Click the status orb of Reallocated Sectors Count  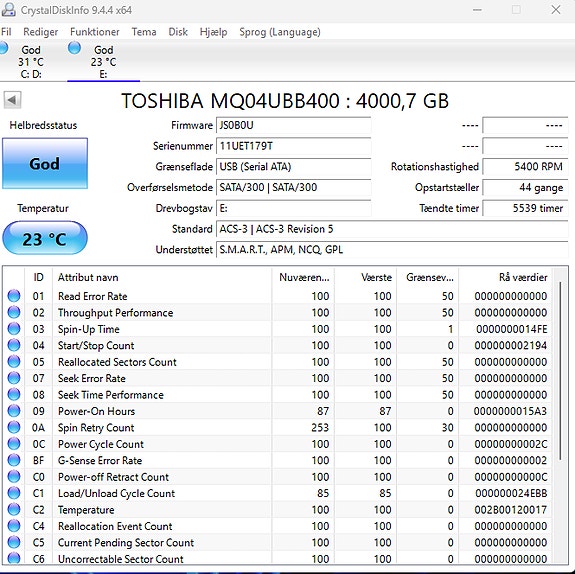[14, 362]
